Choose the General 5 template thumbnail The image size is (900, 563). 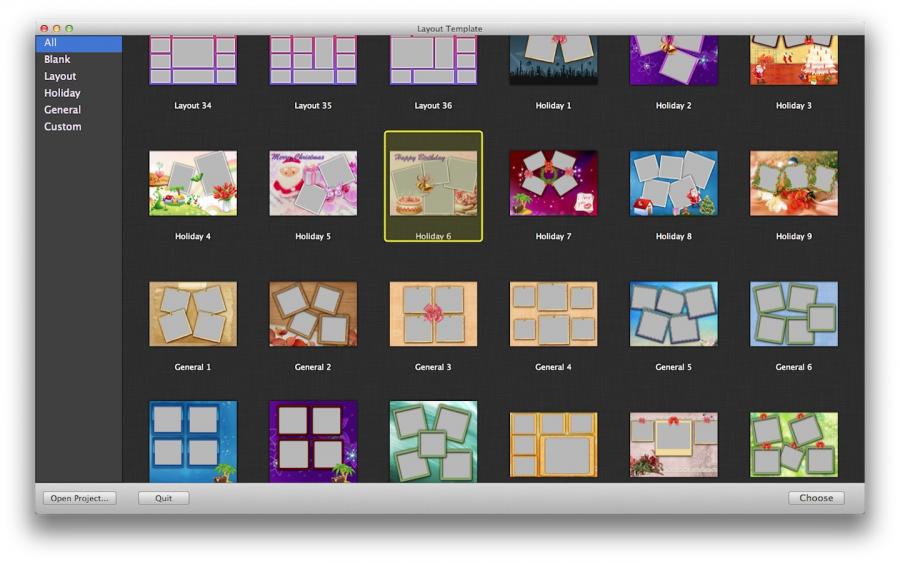[x=674, y=314]
